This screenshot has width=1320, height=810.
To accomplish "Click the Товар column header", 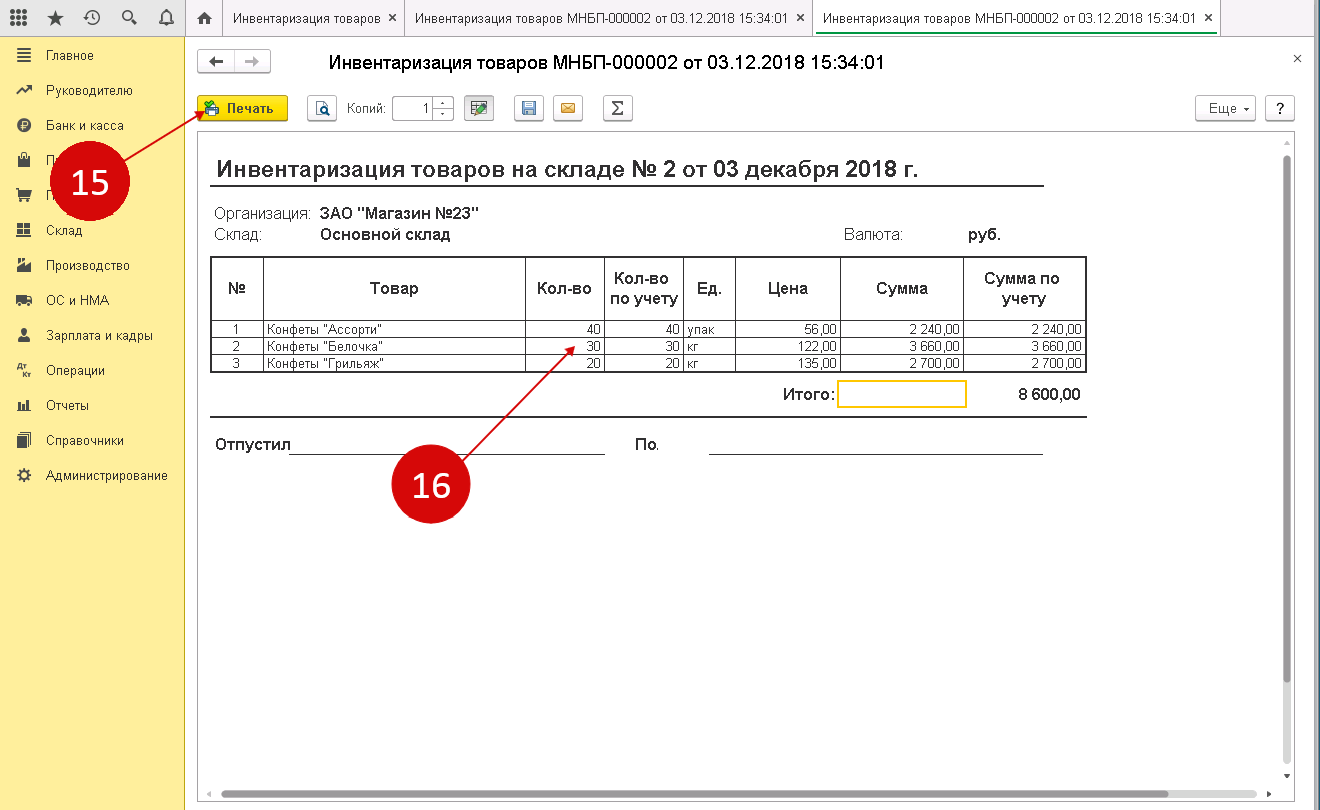I will point(394,288).
